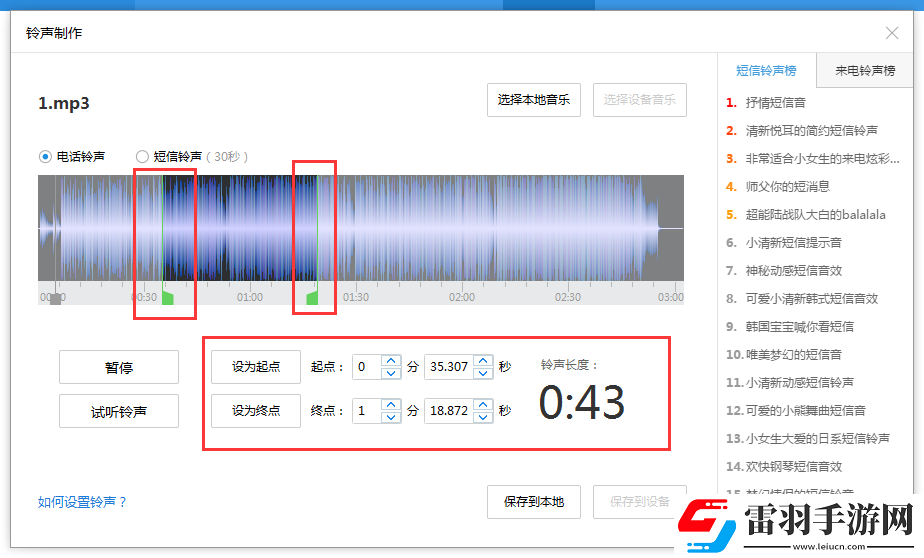924x558 pixels.
Task: Increase end point seconds with up arrow
Action: click(483, 404)
